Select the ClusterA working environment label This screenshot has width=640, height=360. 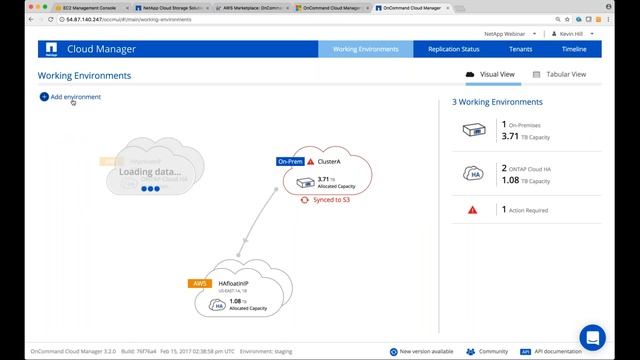pos(329,162)
